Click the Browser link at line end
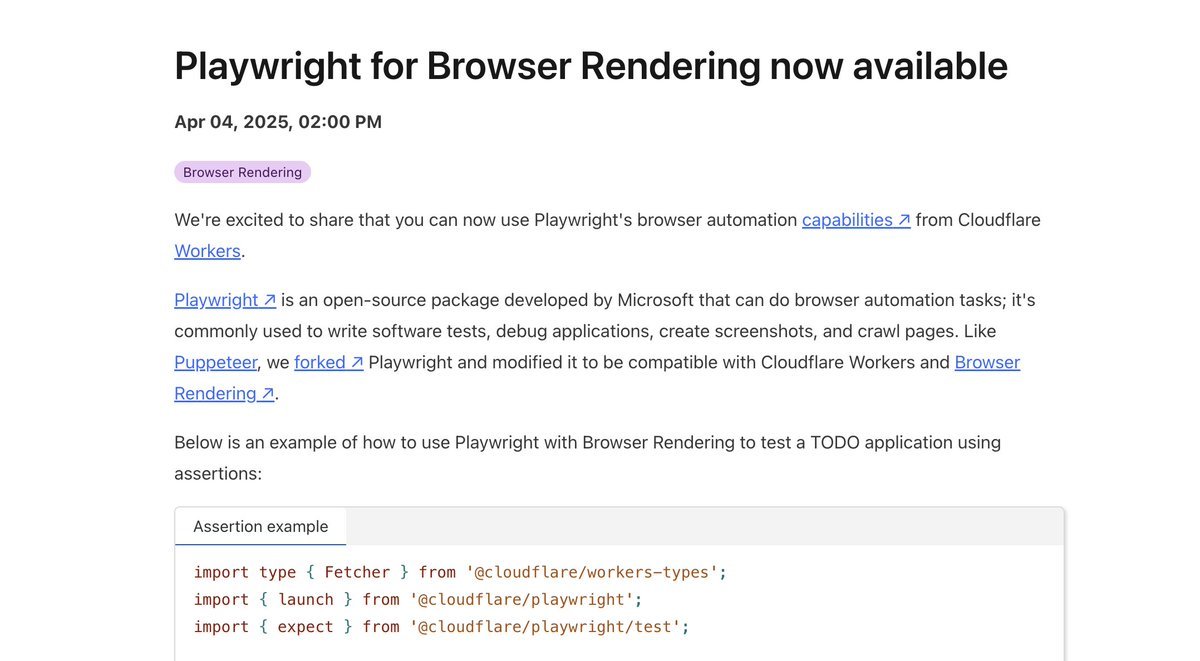 click(x=987, y=362)
